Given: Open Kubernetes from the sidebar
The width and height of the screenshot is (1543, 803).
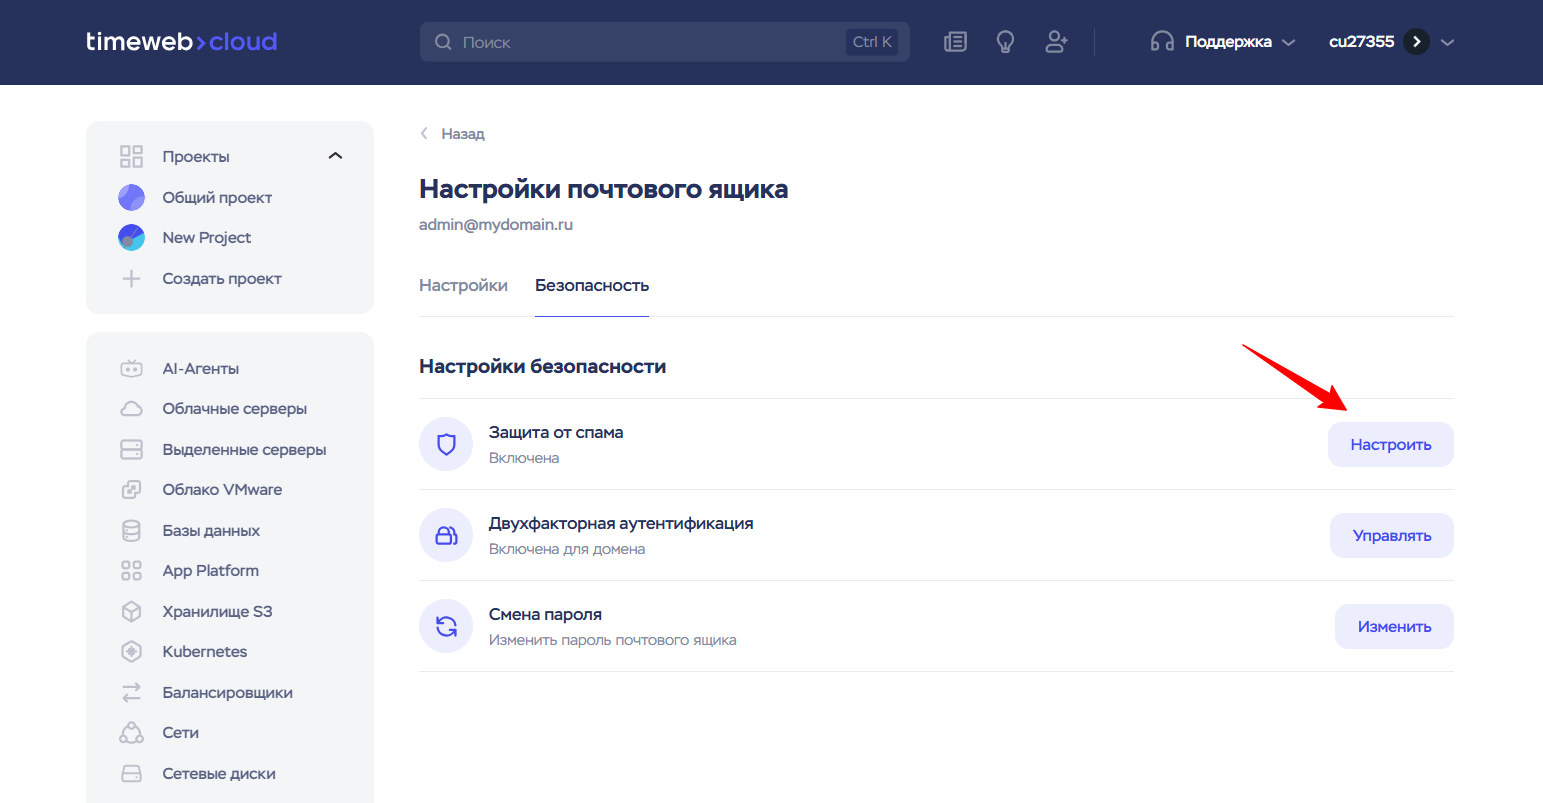Looking at the screenshot, I should 204,652.
